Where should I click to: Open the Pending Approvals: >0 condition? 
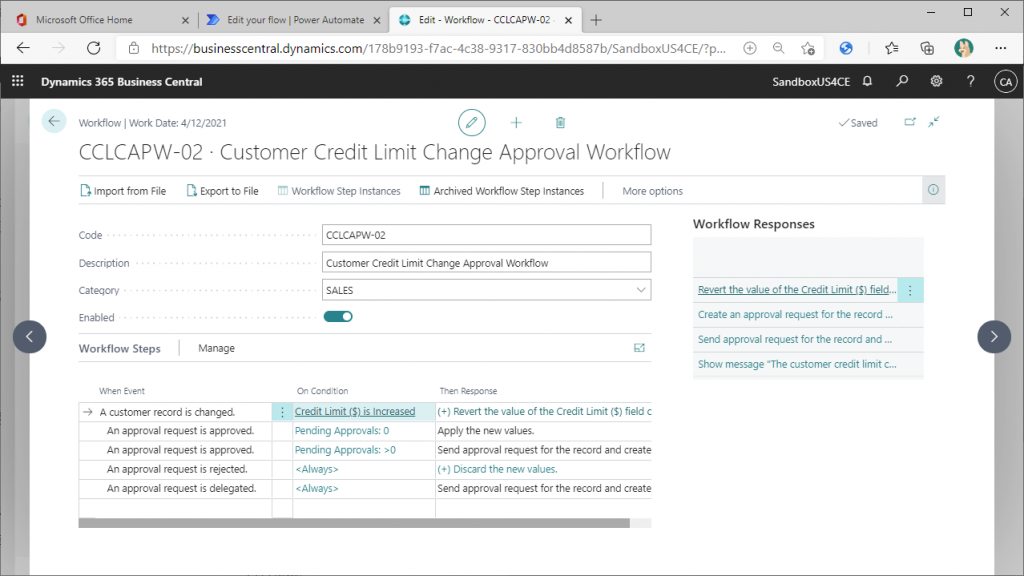(x=345, y=449)
